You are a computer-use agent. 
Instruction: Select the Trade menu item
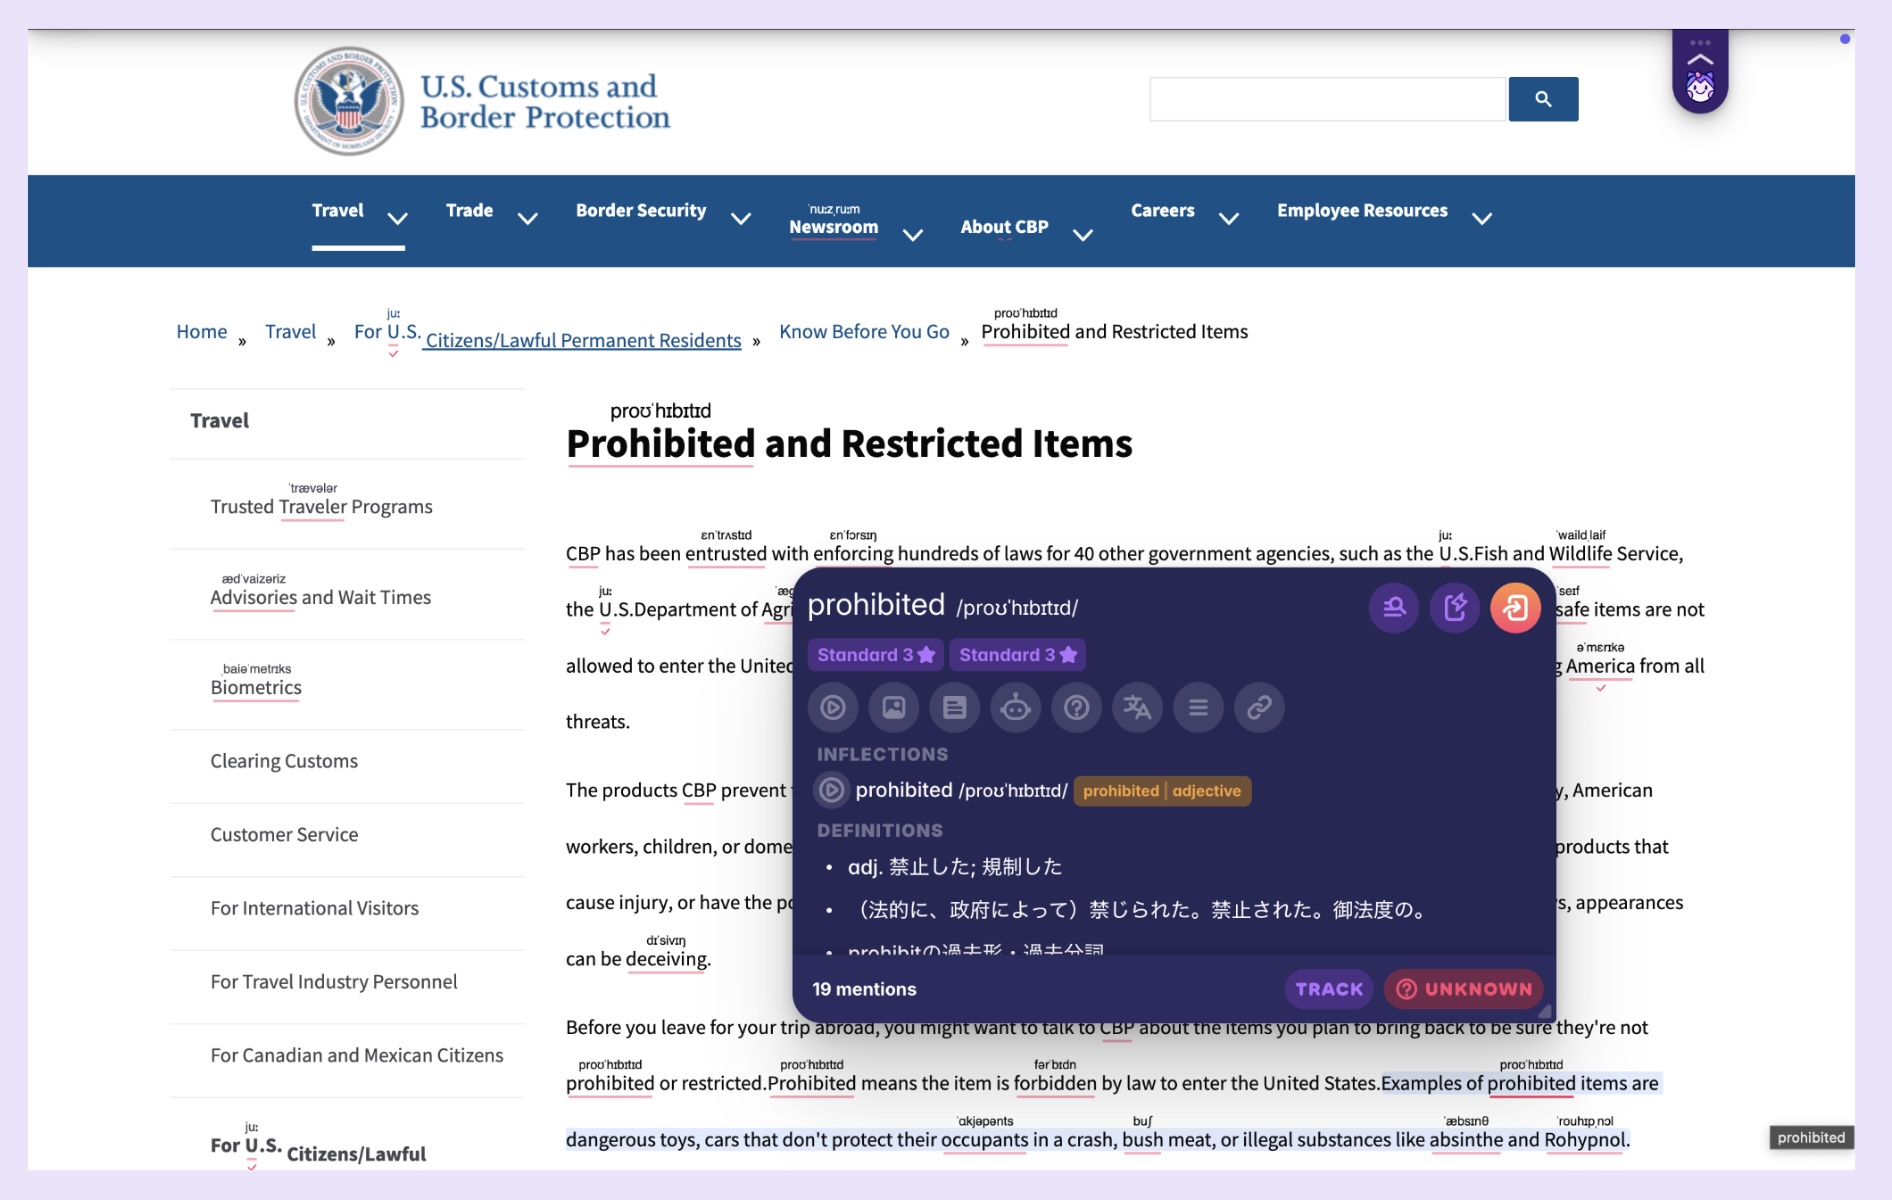pos(469,211)
